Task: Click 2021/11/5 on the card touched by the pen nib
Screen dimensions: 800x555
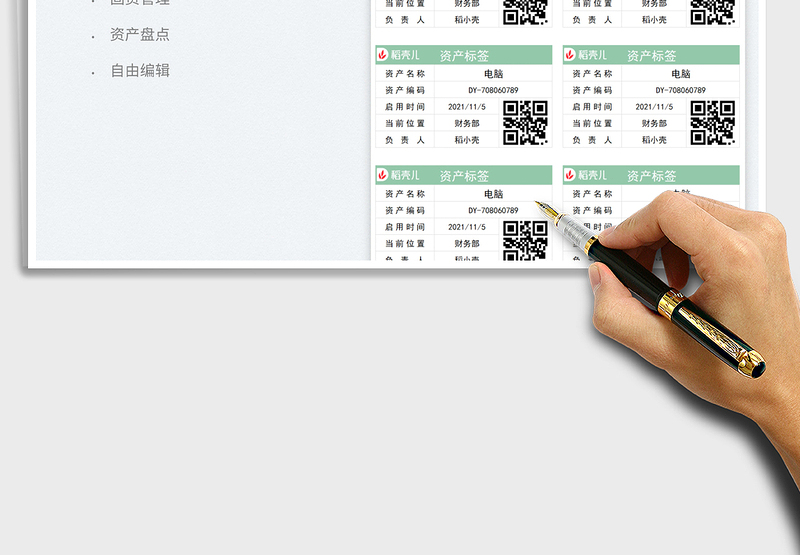Action: (467, 227)
